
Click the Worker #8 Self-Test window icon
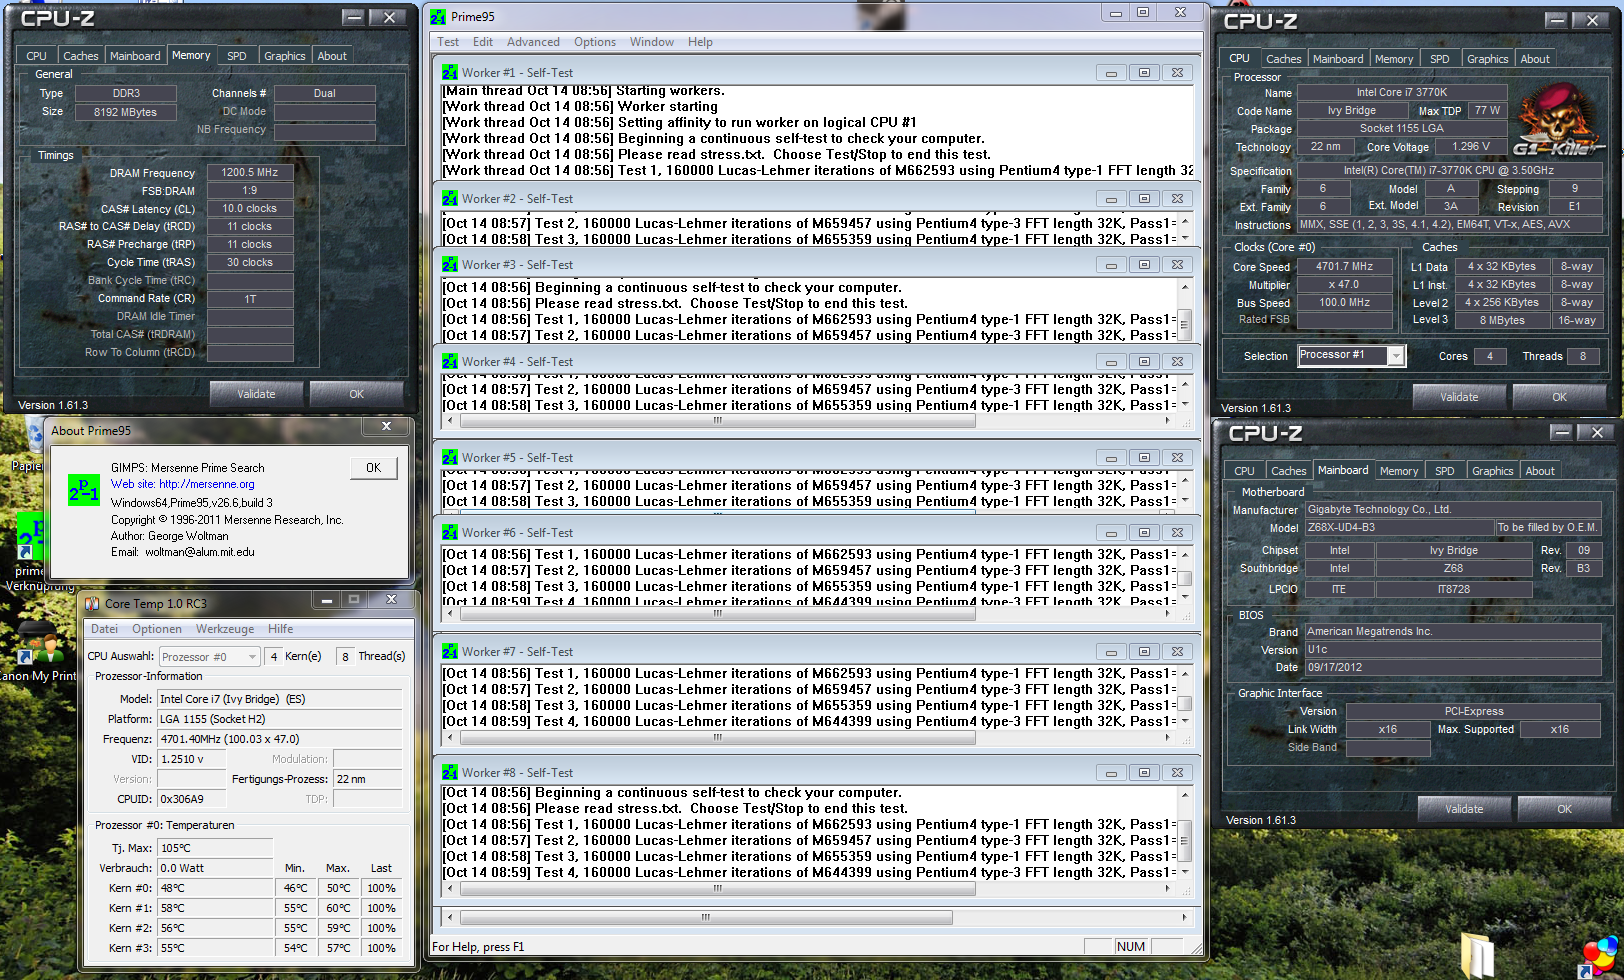click(450, 773)
